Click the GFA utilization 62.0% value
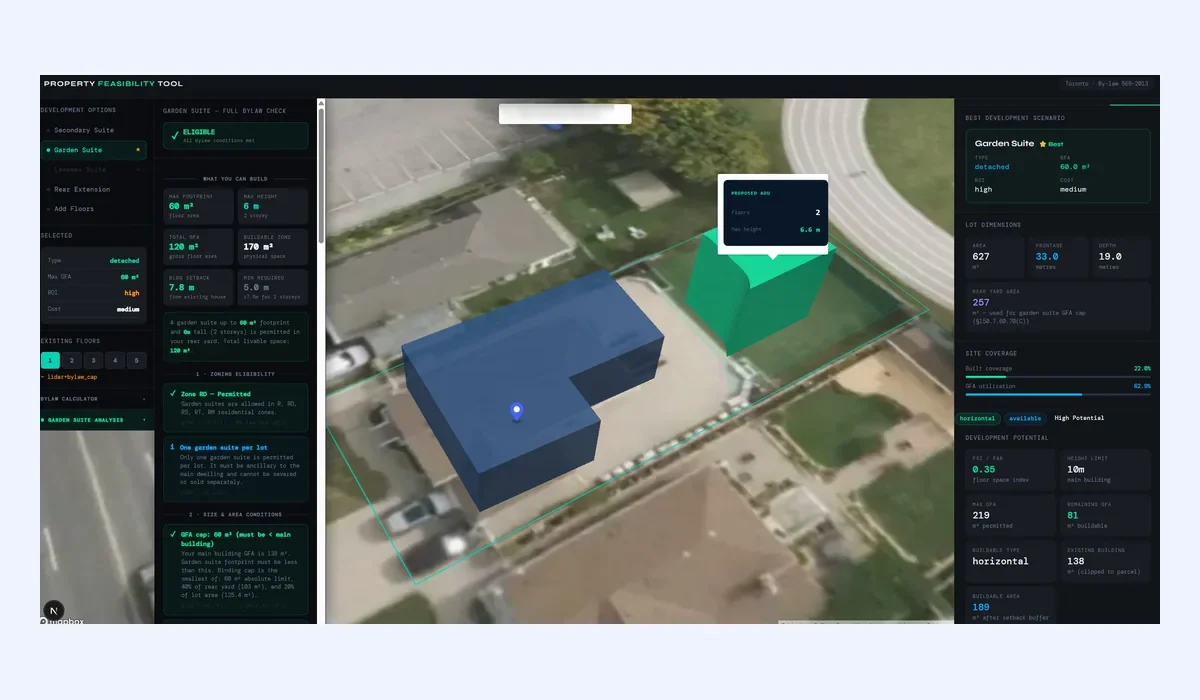This screenshot has height=700, width=1200. (x=1141, y=386)
